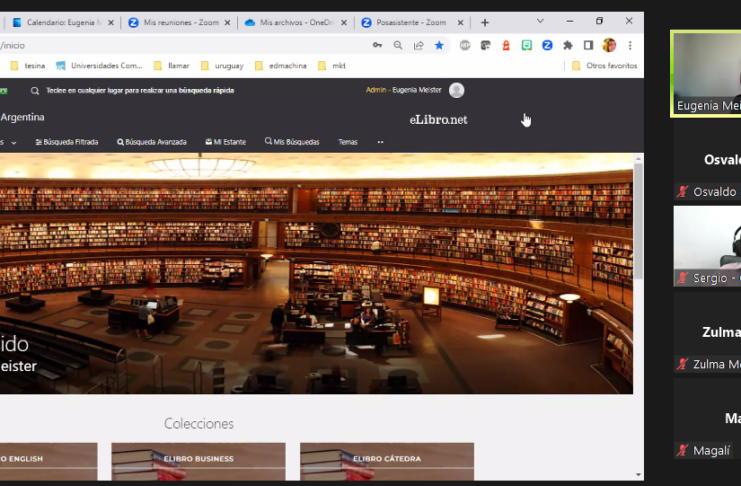Open the Chrome three-dot menu

[630, 45]
